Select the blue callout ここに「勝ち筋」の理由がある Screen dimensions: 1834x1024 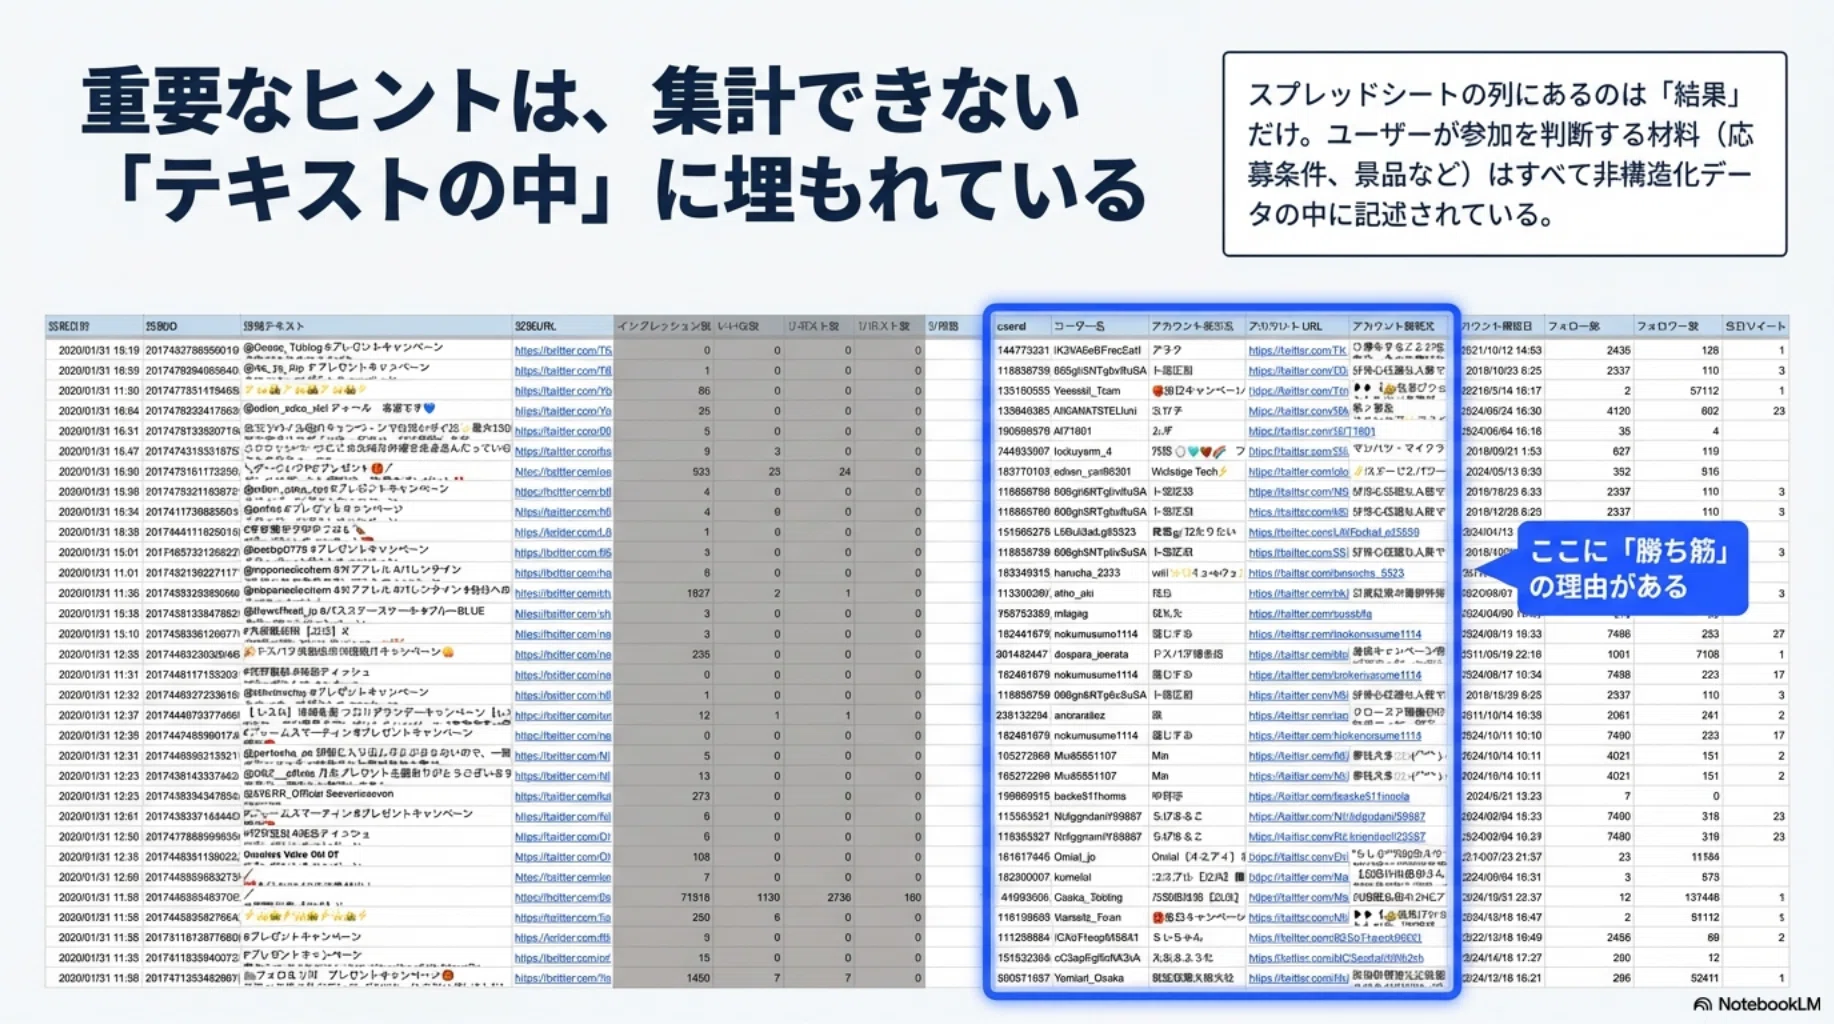click(x=1630, y=568)
